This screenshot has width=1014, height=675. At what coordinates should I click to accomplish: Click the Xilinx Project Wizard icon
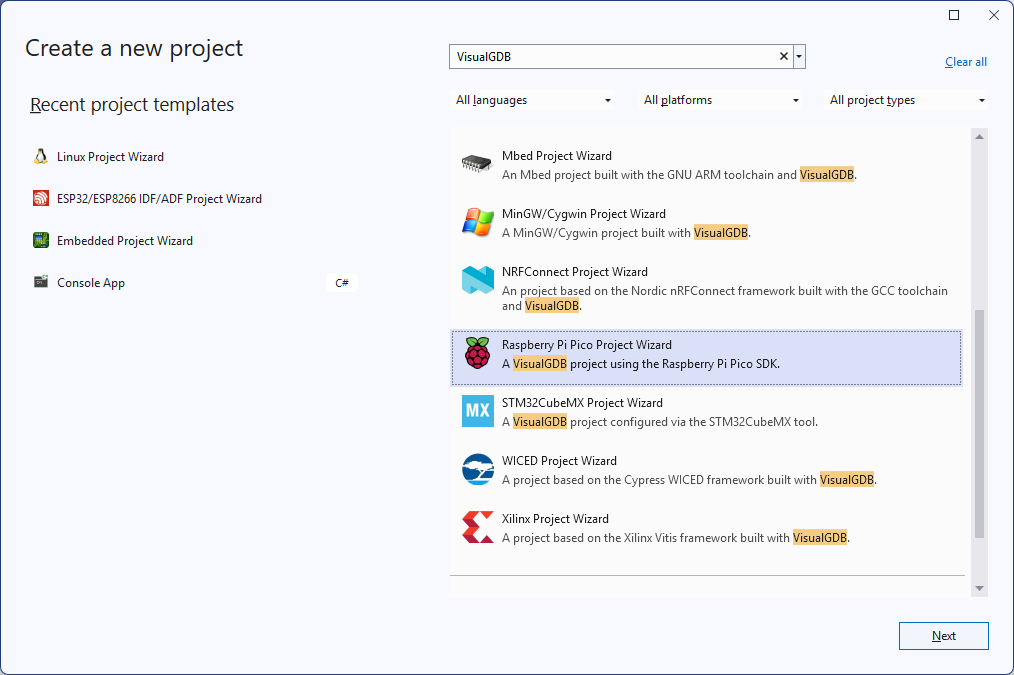pos(477,528)
